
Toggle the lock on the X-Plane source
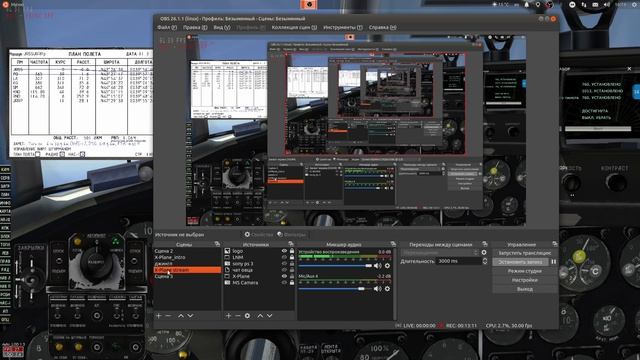click(292, 276)
